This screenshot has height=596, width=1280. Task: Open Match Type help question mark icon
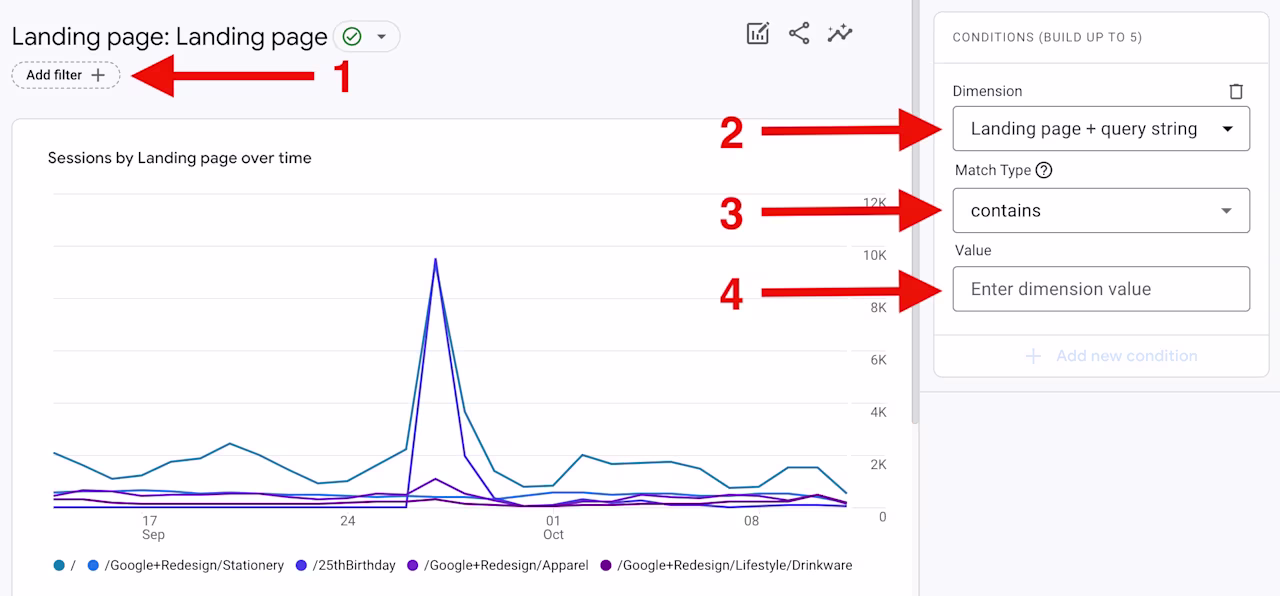[1044, 170]
